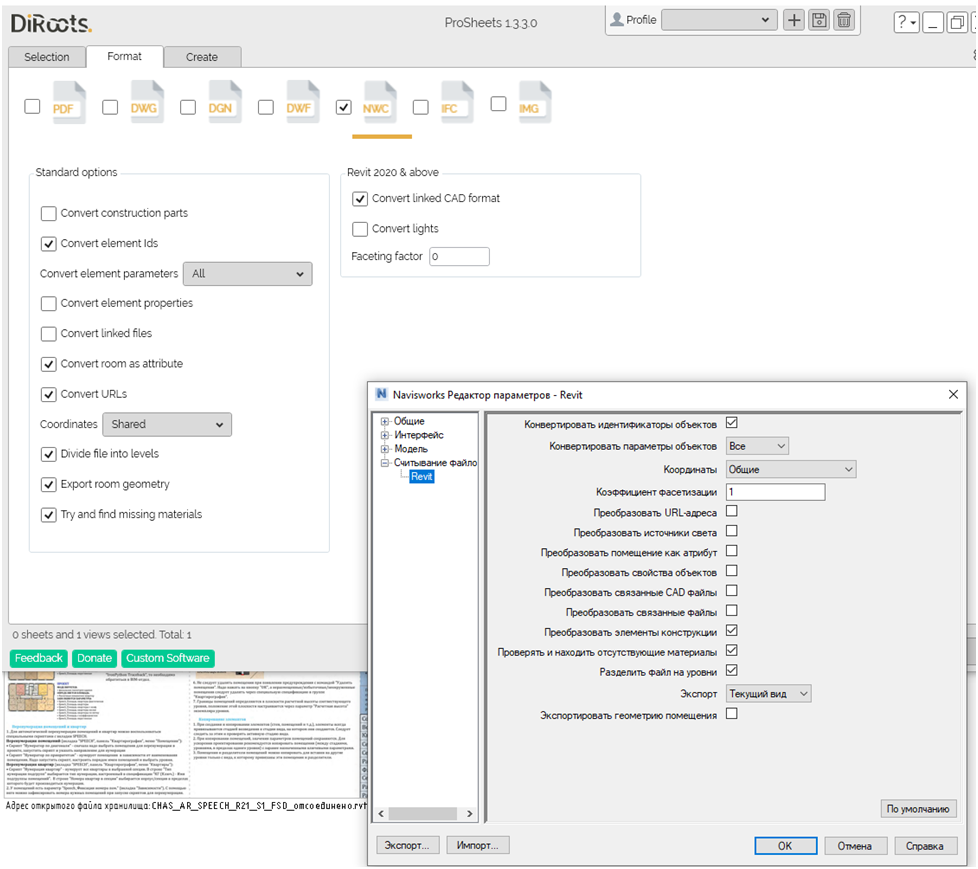Click the DWG format icon
Screen dimensions: 978x869
[x=141, y=105]
